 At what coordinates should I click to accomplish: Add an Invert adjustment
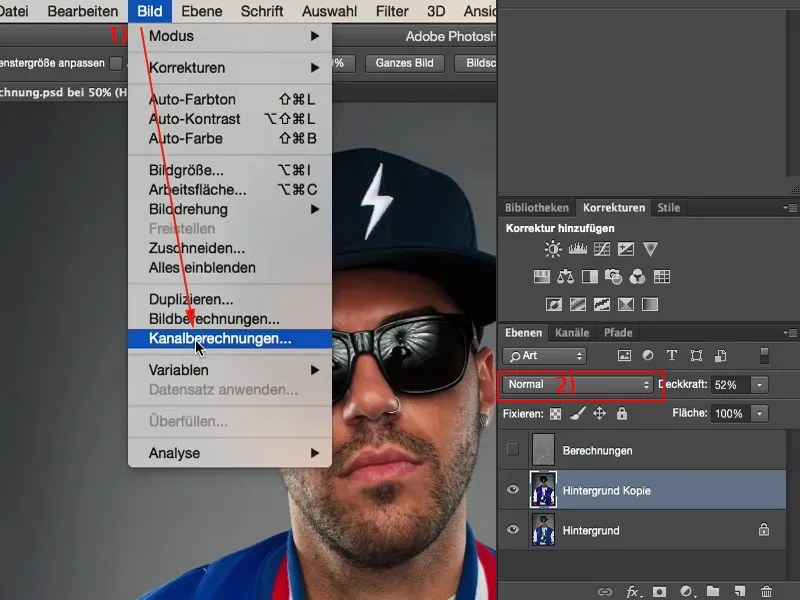click(x=554, y=305)
